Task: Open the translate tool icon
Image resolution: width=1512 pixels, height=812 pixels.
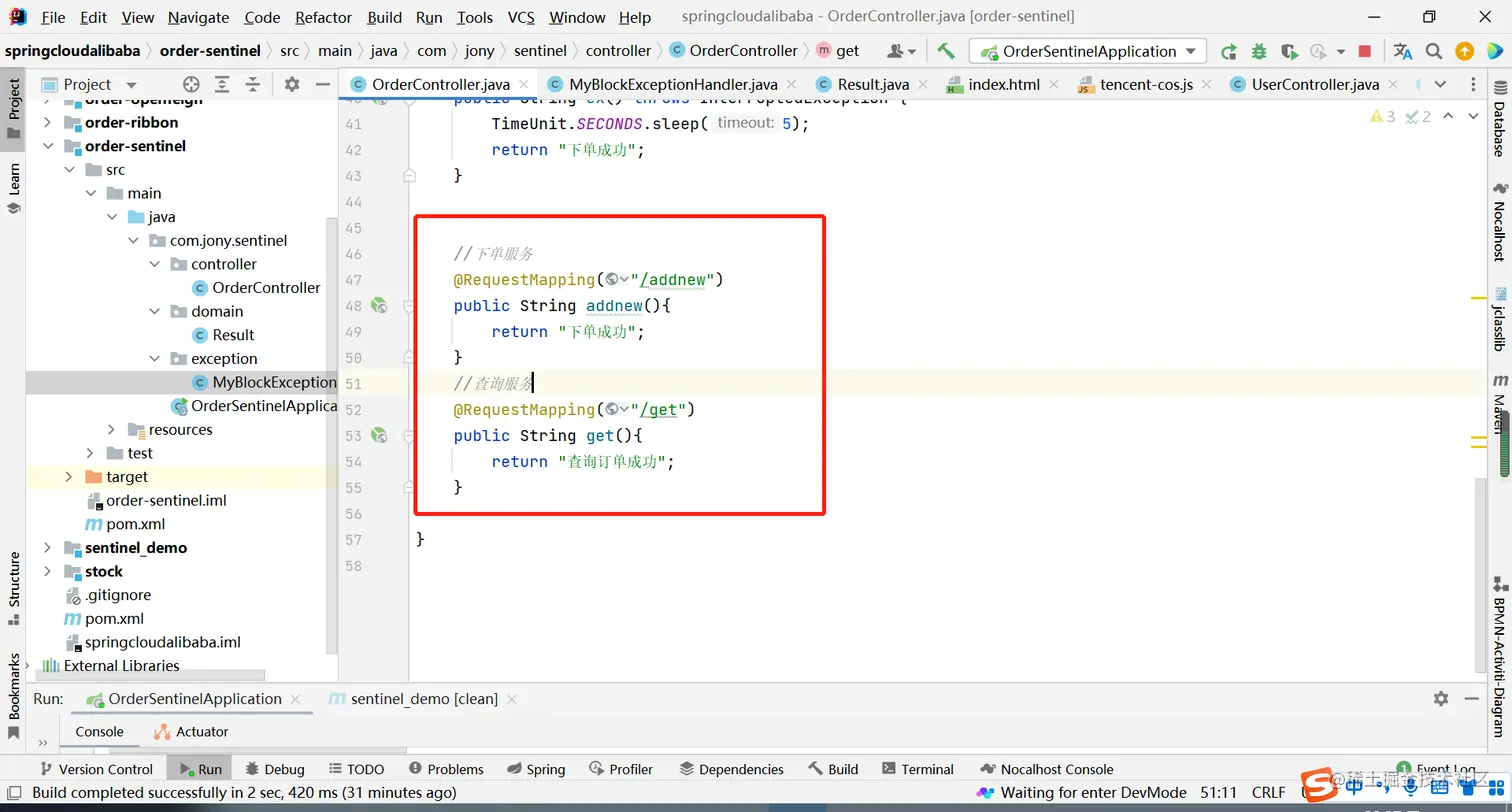Action: point(1403,51)
